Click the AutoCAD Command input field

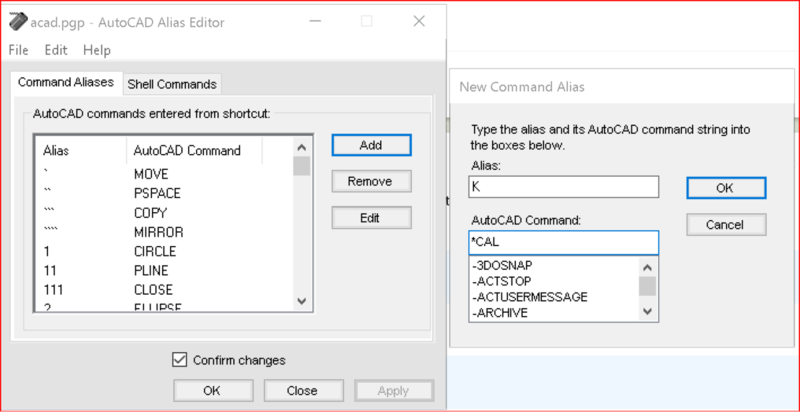(564, 243)
